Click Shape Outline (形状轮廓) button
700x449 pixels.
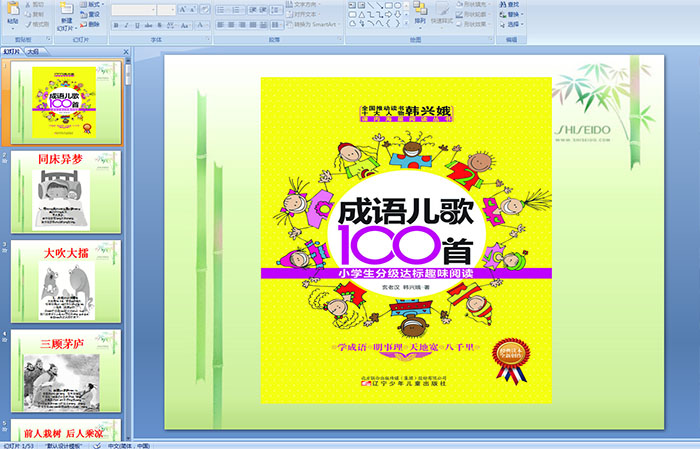(474, 14)
